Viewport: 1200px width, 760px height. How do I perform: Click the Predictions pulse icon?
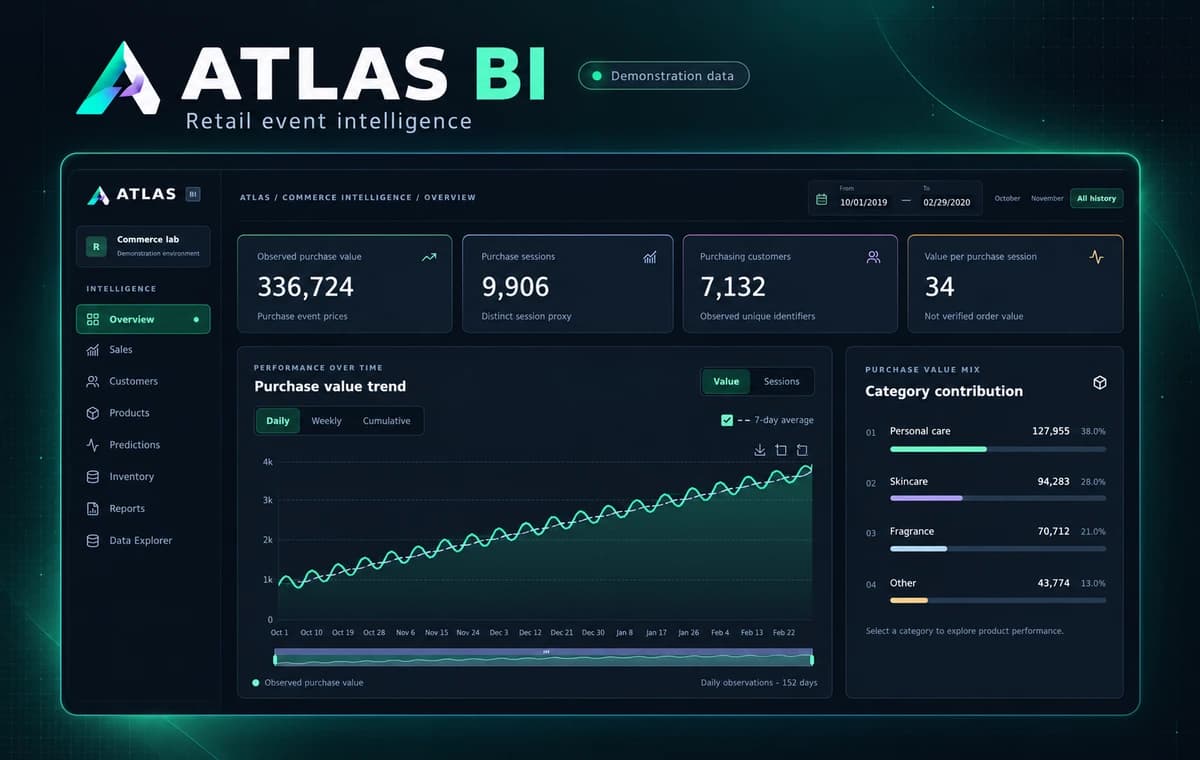coord(93,445)
